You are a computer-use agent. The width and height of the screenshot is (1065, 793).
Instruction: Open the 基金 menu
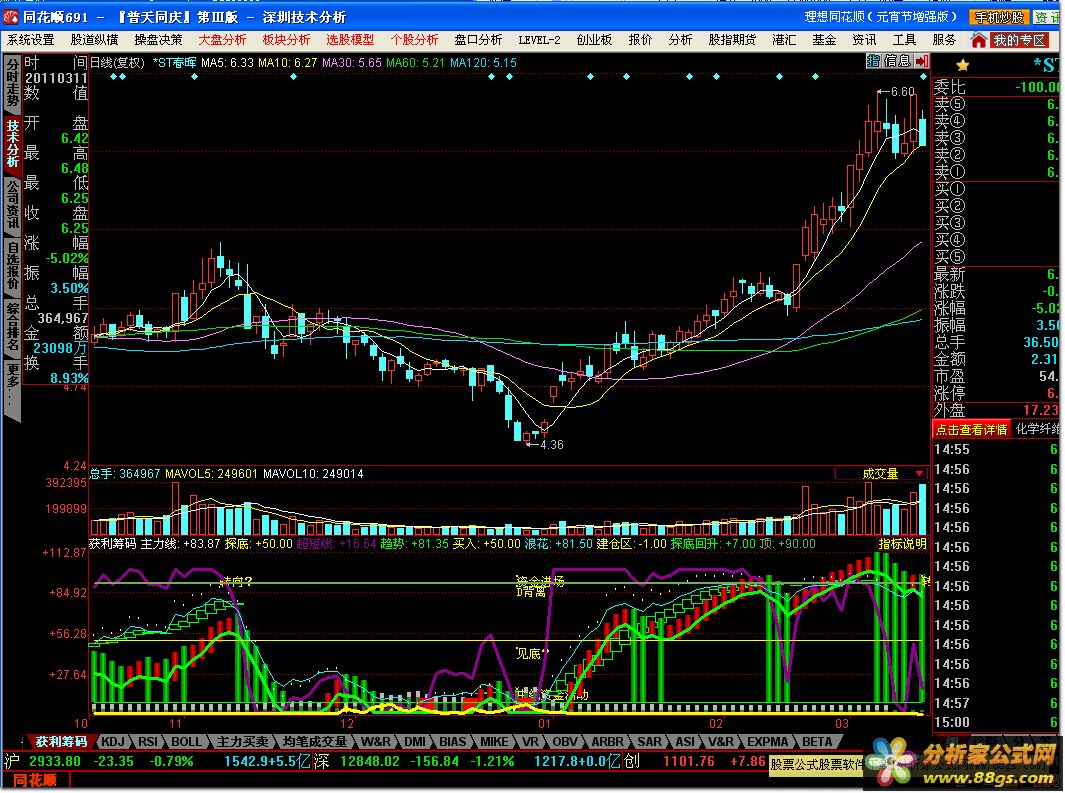[x=824, y=40]
